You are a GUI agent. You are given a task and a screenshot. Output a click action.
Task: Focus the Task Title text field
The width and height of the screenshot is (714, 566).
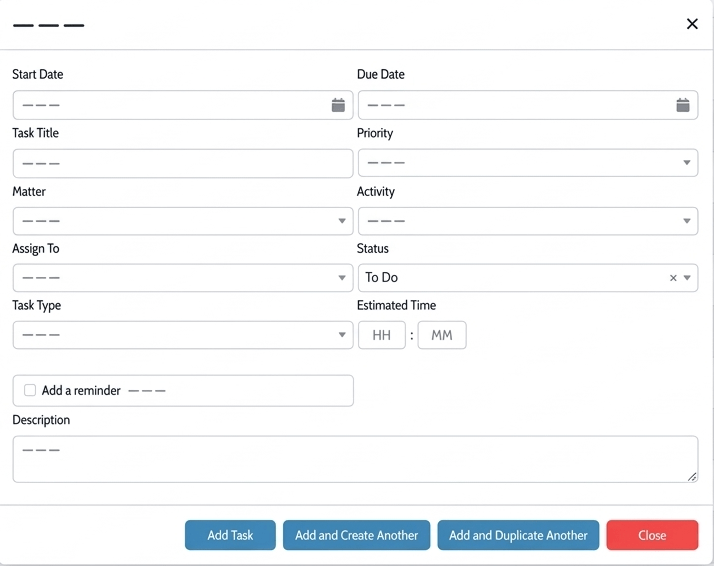pyautogui.click(x=182, y=163)
